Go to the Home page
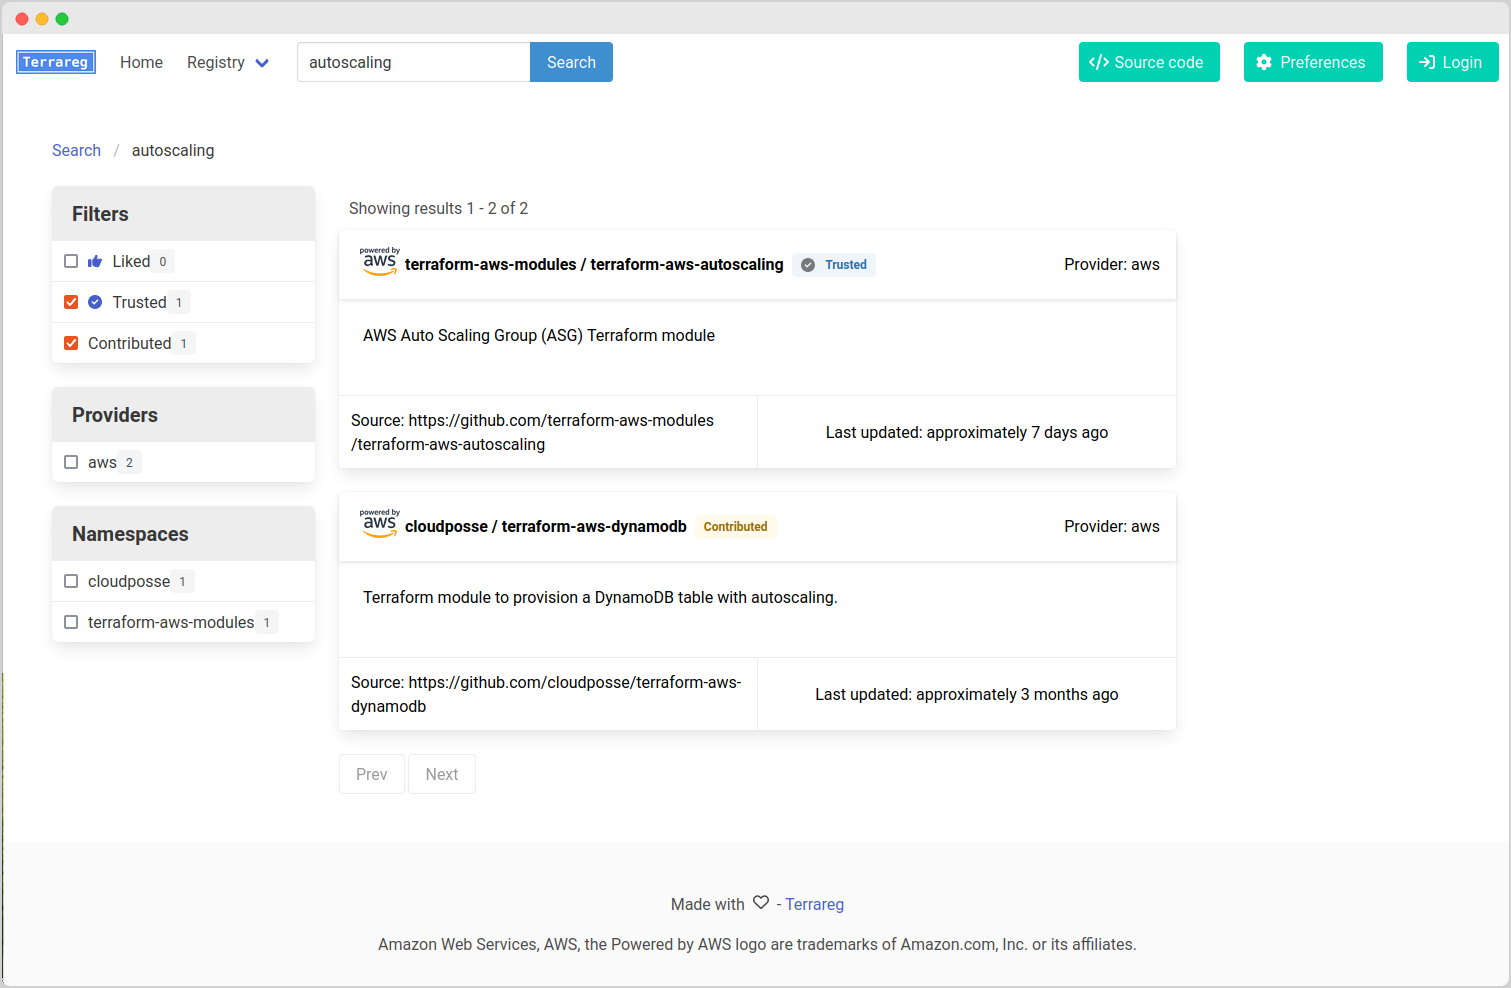 (x=141, y=62)
